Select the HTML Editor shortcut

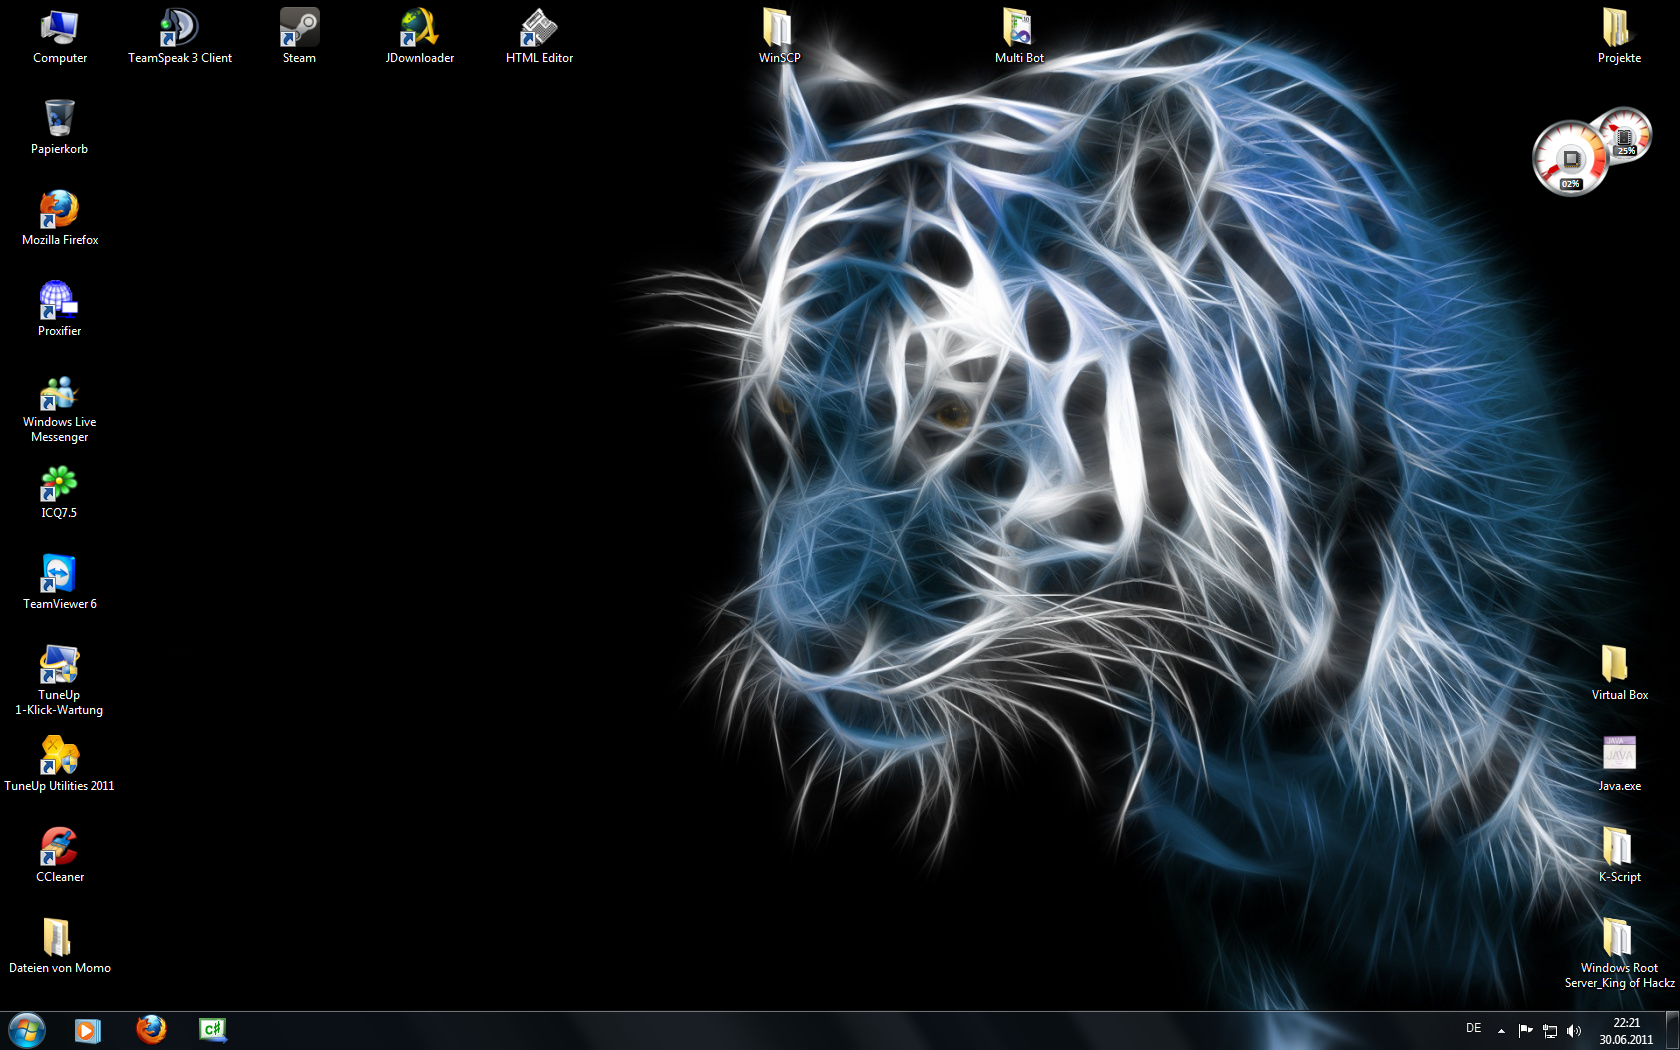[x=539, y=37]
